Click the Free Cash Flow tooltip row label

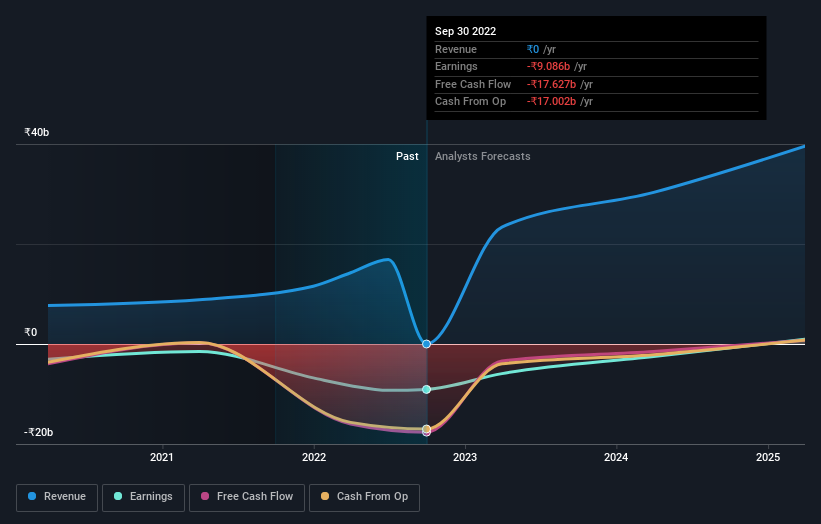click(x=473, y=84)
